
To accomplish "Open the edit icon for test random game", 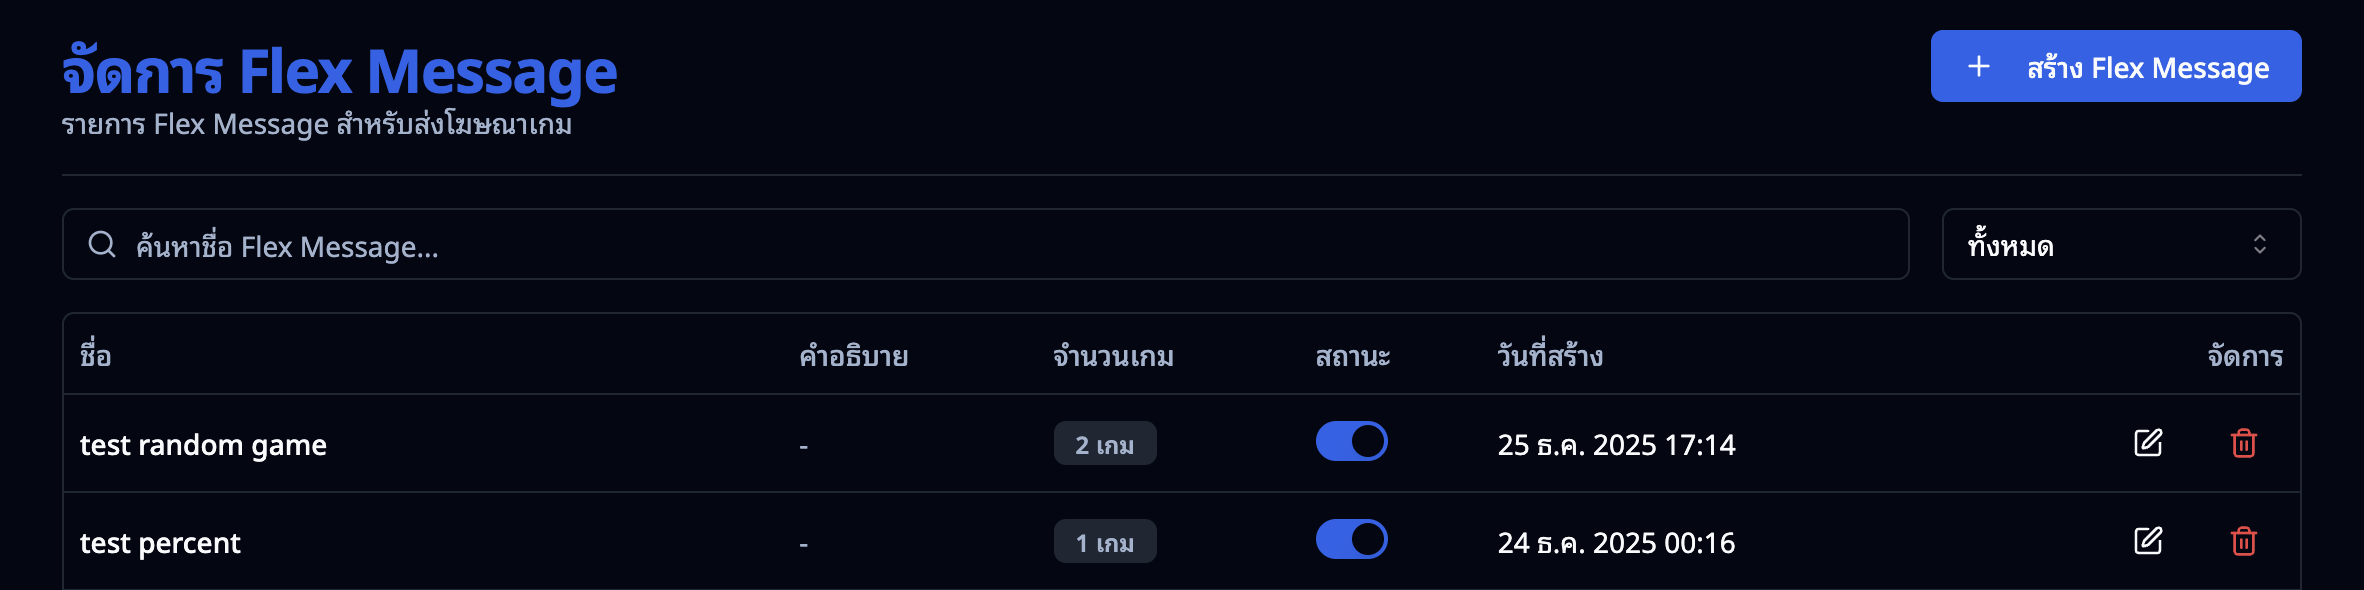I will (x=2148, y=443).
